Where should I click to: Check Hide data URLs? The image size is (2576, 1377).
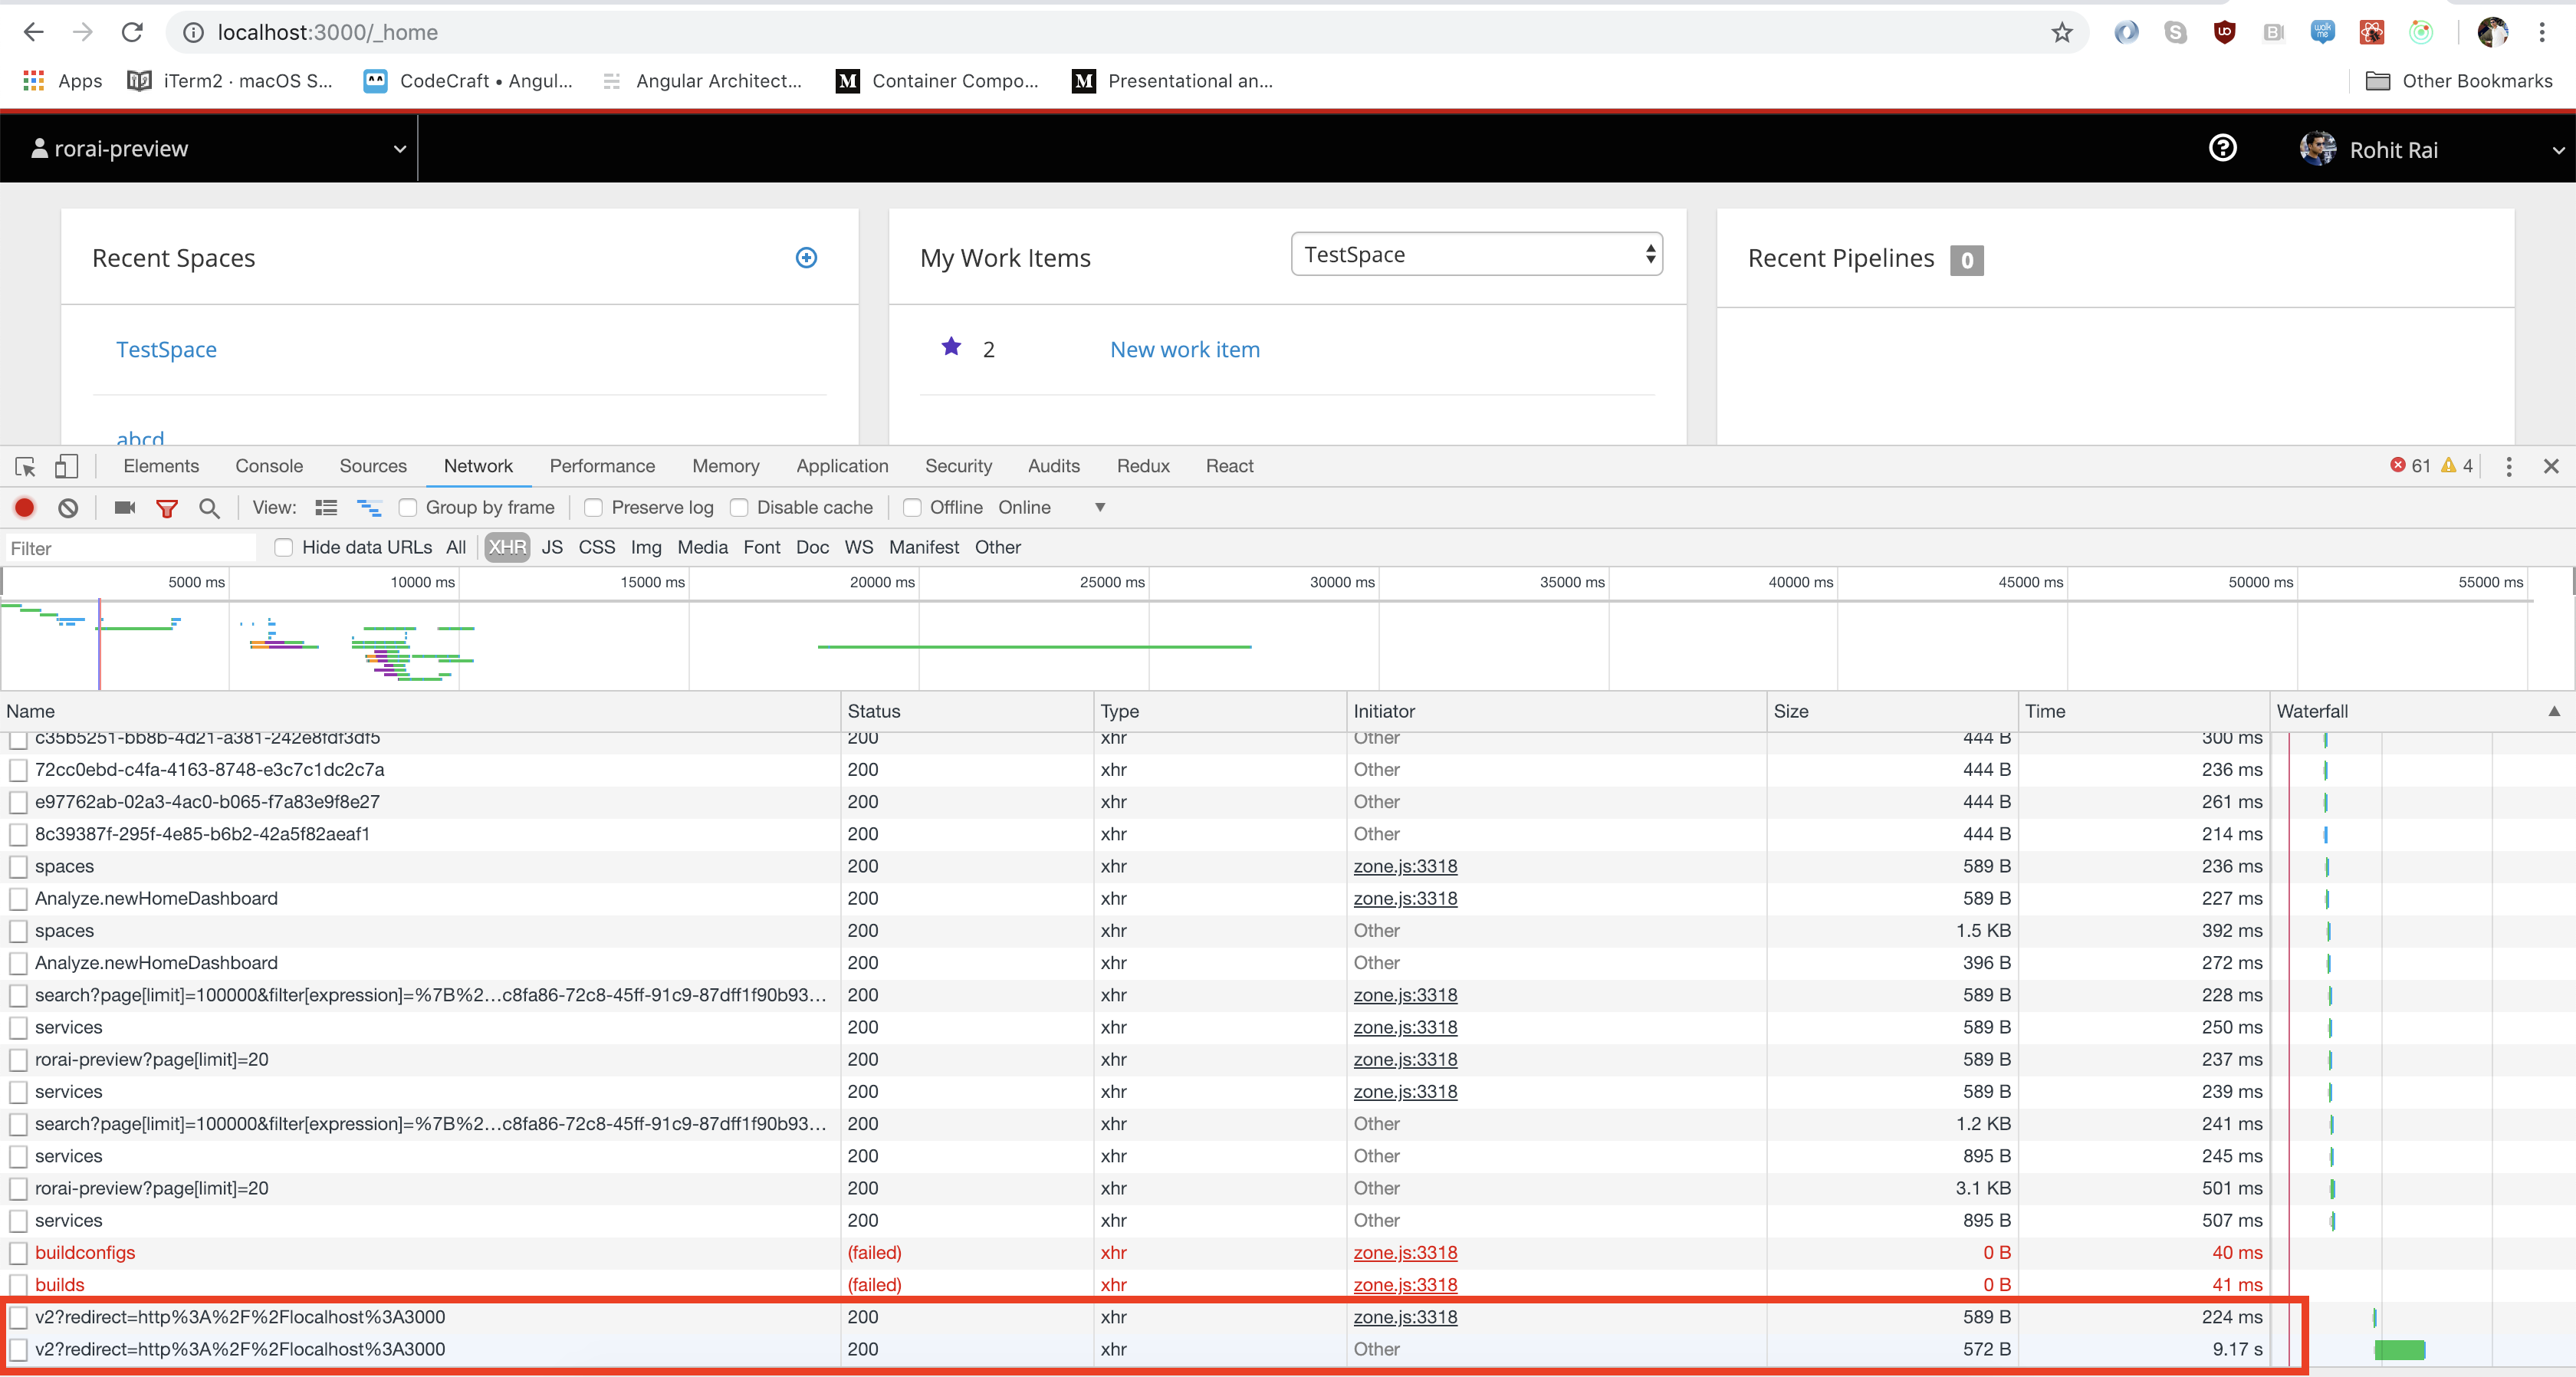click(284, 548)
